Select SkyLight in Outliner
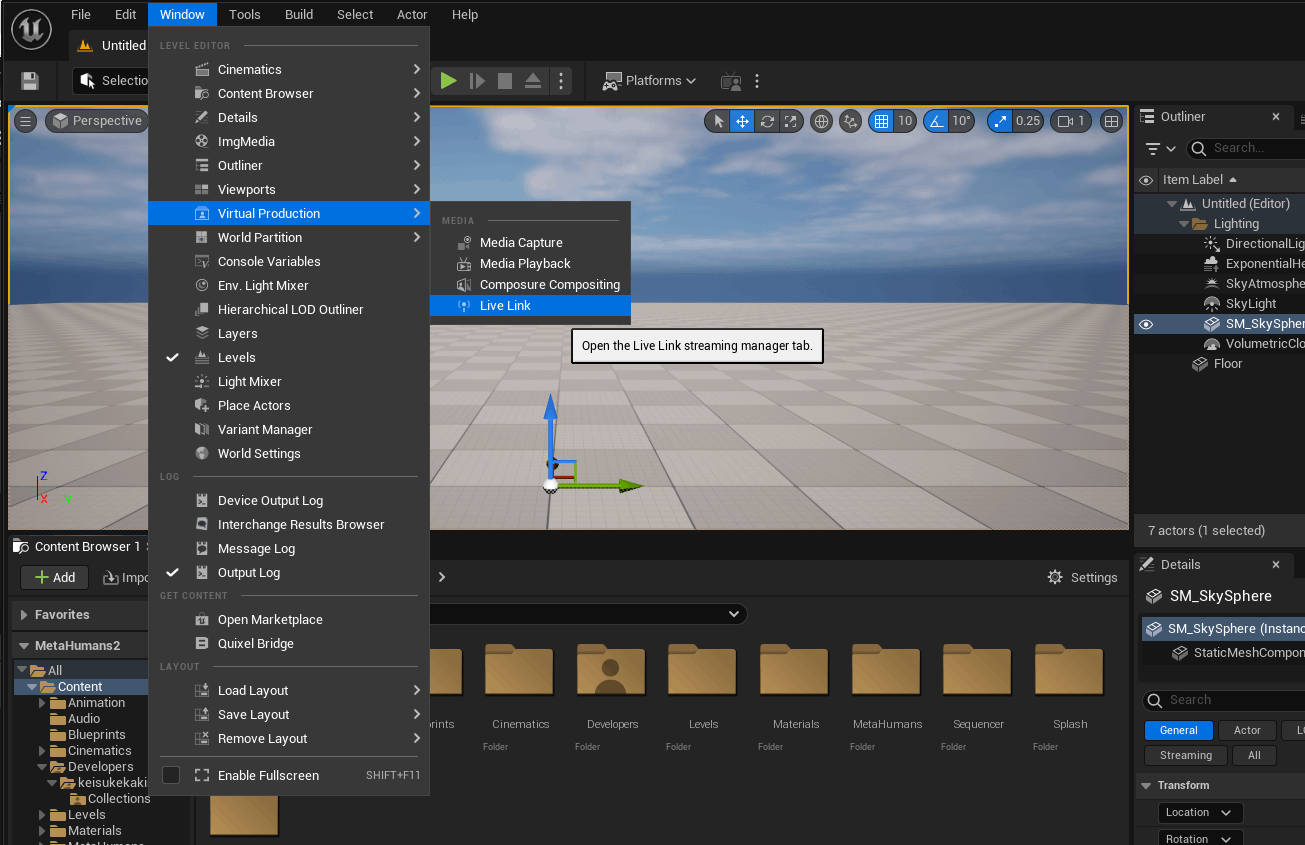1305x845 pixels. tap(1251, 304)
